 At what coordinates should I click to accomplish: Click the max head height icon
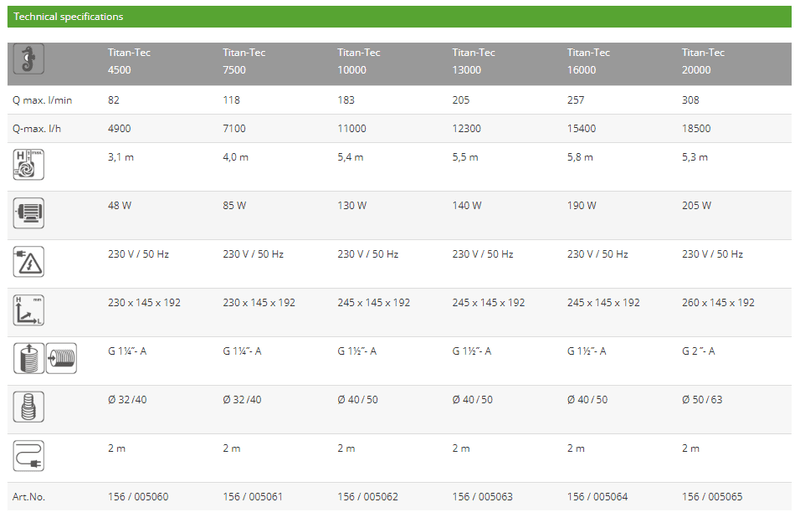click(x=27, y=165)
